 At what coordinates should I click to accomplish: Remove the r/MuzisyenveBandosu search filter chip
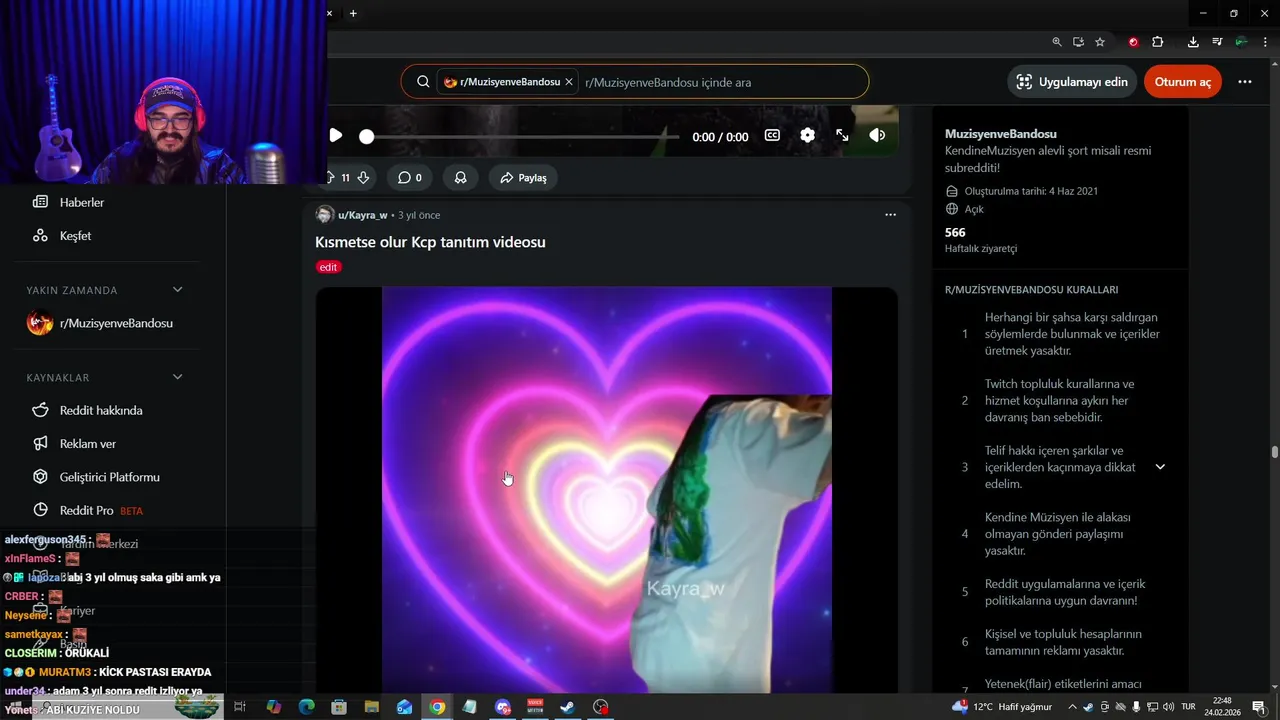(x=569, y=82)
